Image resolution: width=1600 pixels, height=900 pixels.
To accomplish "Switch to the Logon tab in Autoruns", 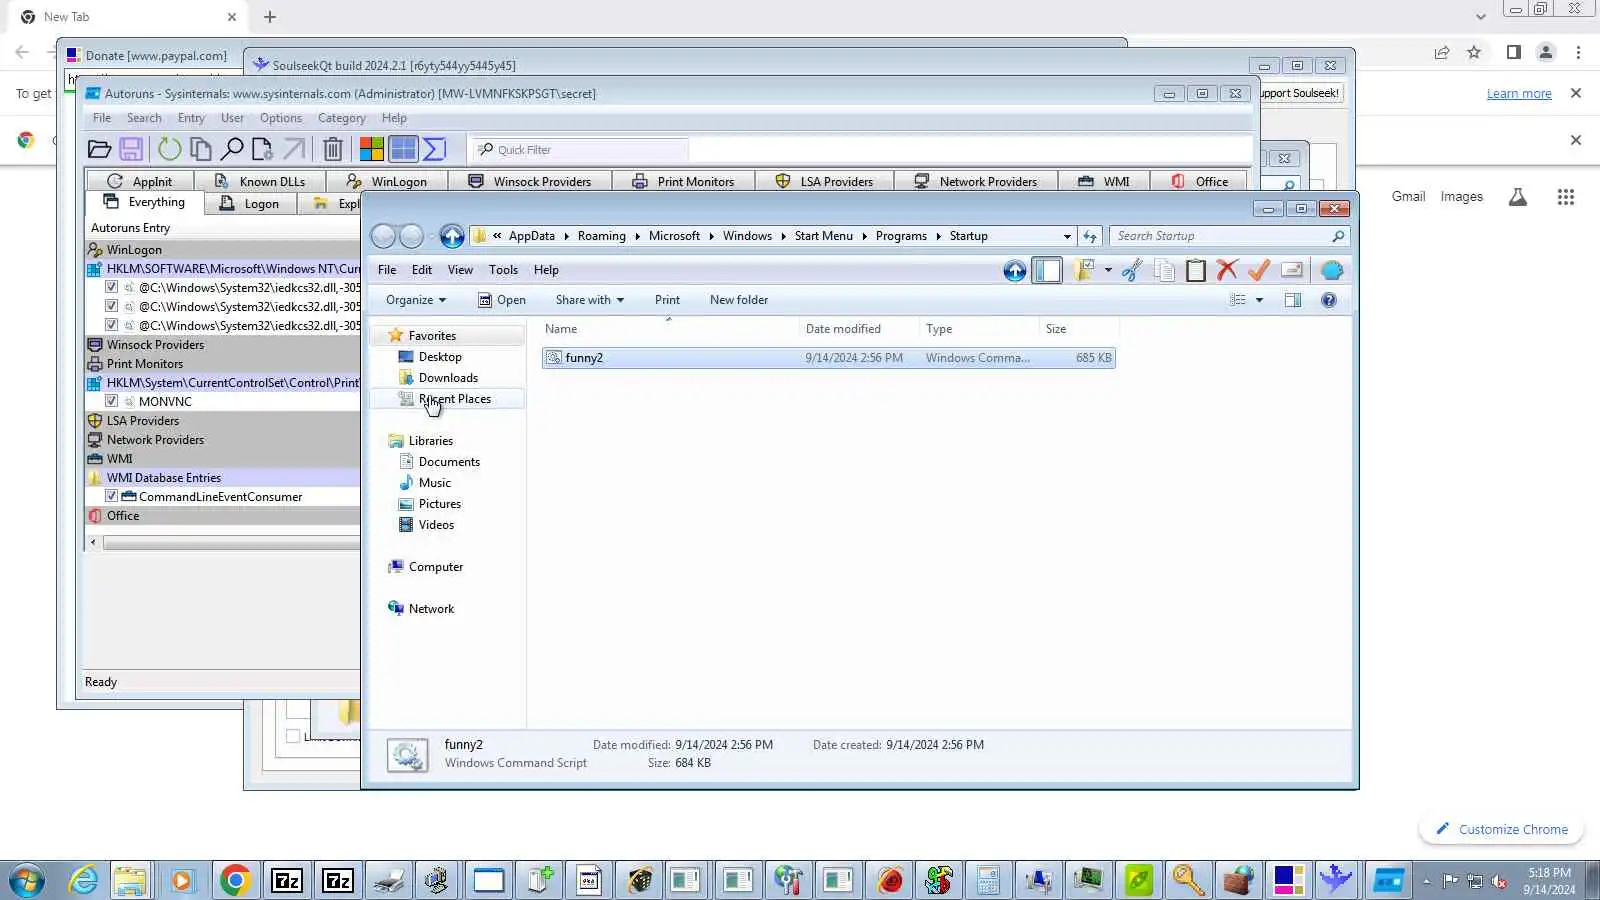I will [x=250, y=204].
